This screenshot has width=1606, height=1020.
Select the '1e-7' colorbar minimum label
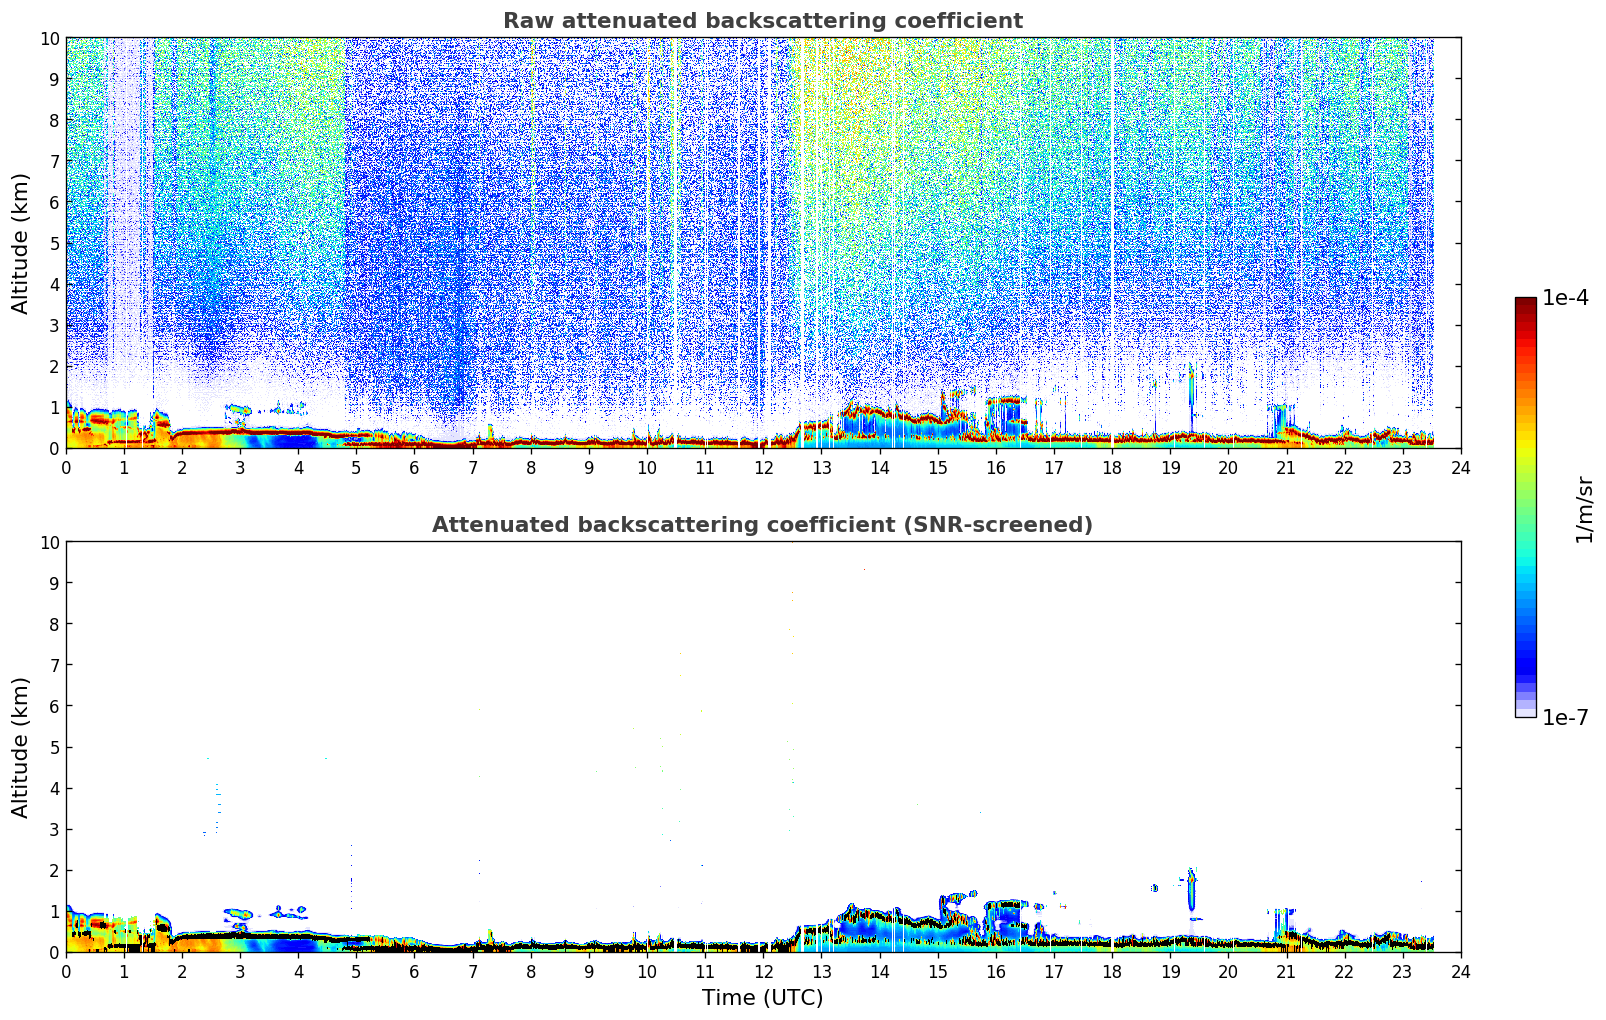tap(1565, 717)
